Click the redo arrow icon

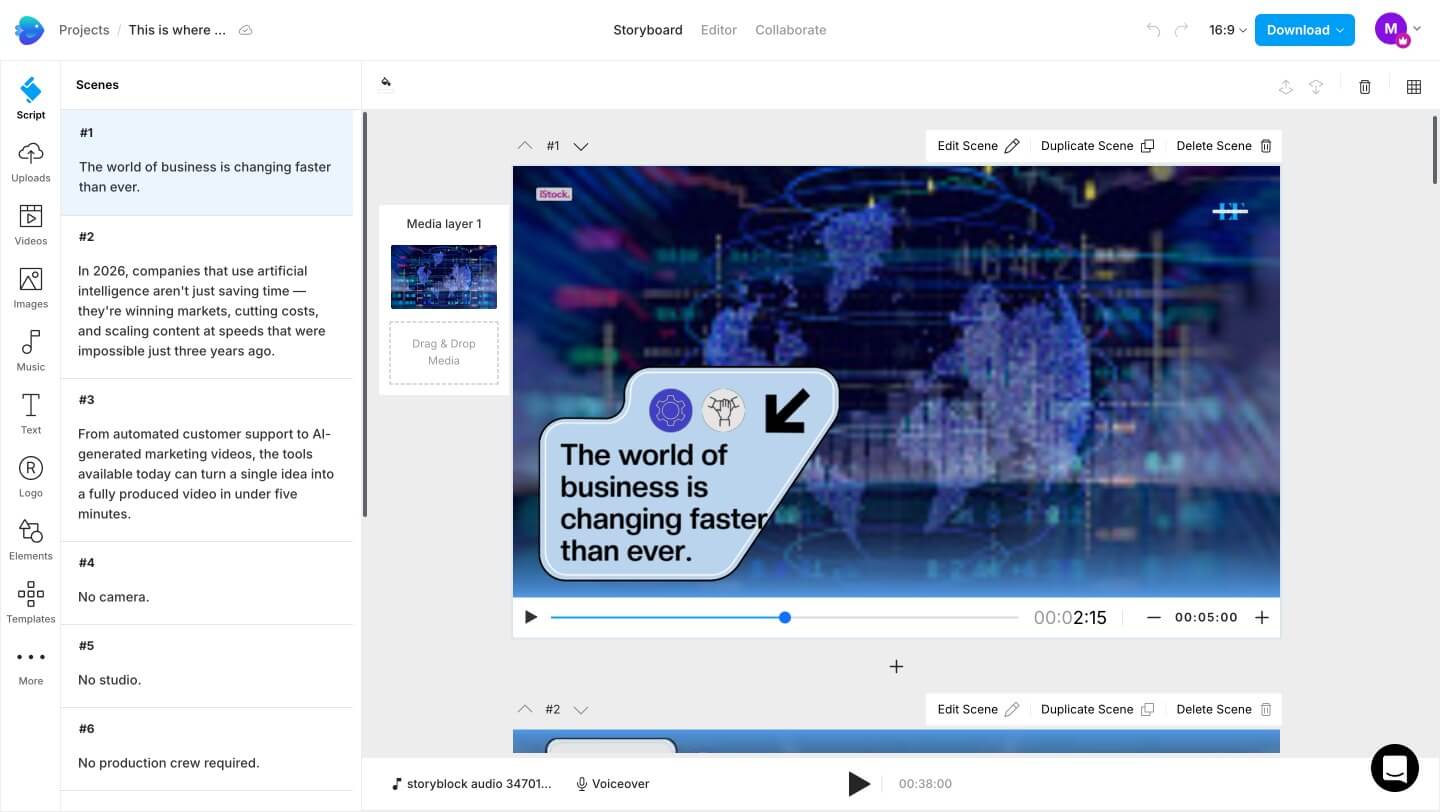pyautogui.click(x=1181, y=30)
